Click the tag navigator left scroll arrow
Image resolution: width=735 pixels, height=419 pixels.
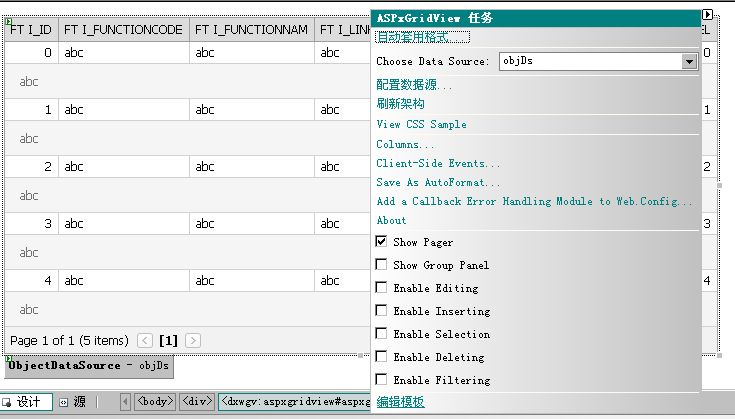tap(125, 402)
